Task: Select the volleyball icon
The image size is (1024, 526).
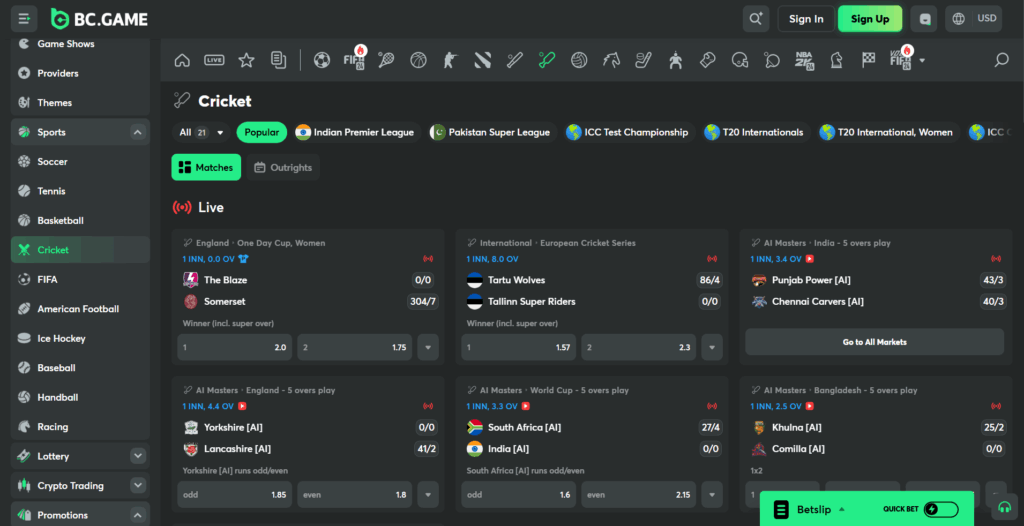Action: (579, 60)
